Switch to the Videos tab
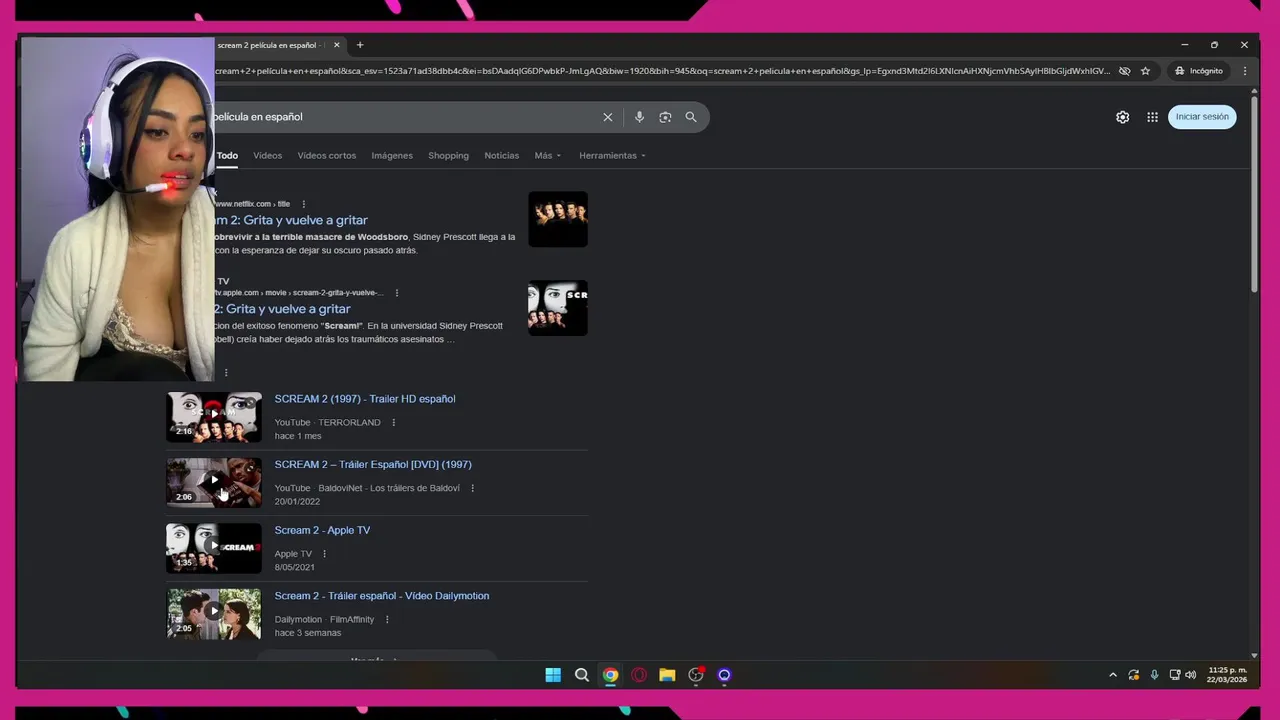Image resolution: width=1280 pixels, height=720 pixels. pyautogui.click(x=268, y=156)
